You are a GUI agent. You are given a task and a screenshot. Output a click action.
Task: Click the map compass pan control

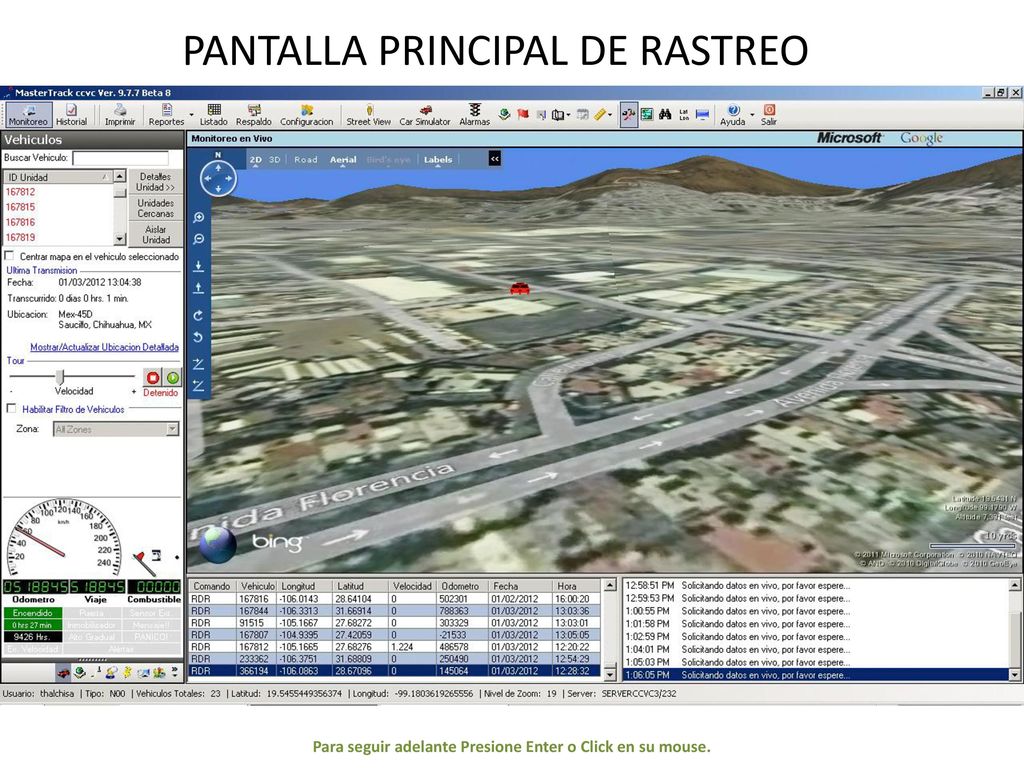tap(218, 178)
